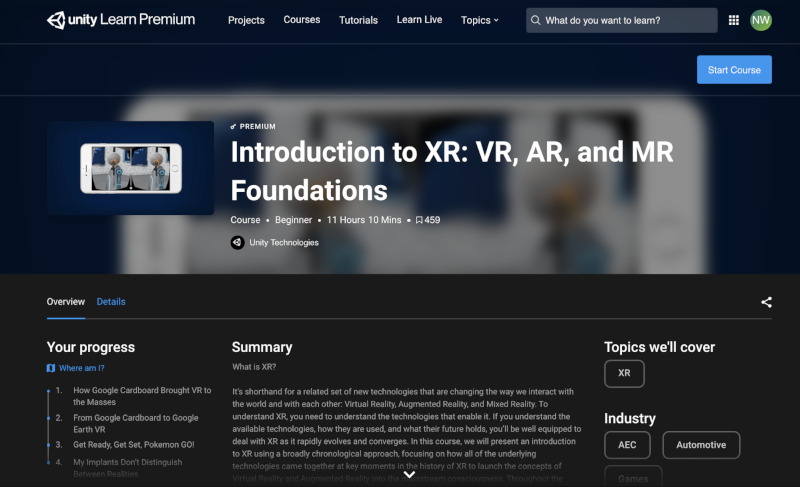Open Tutorials in navigation
Screen dimensions: 800x487
[x=358, y=20]
